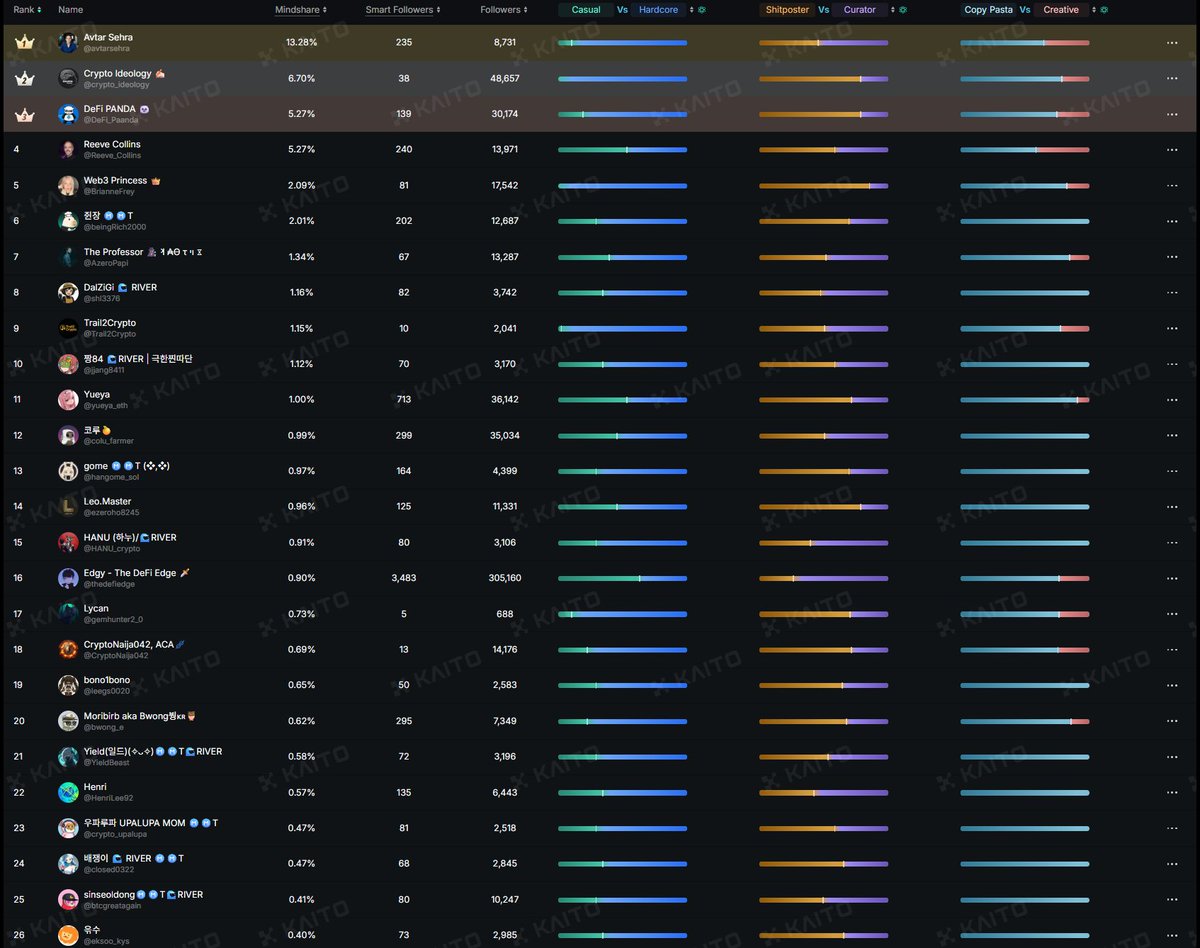This screenshot has width=1200, height=948.
Task: Click the 48,657 followers value
Action: [x=505, y=78]
